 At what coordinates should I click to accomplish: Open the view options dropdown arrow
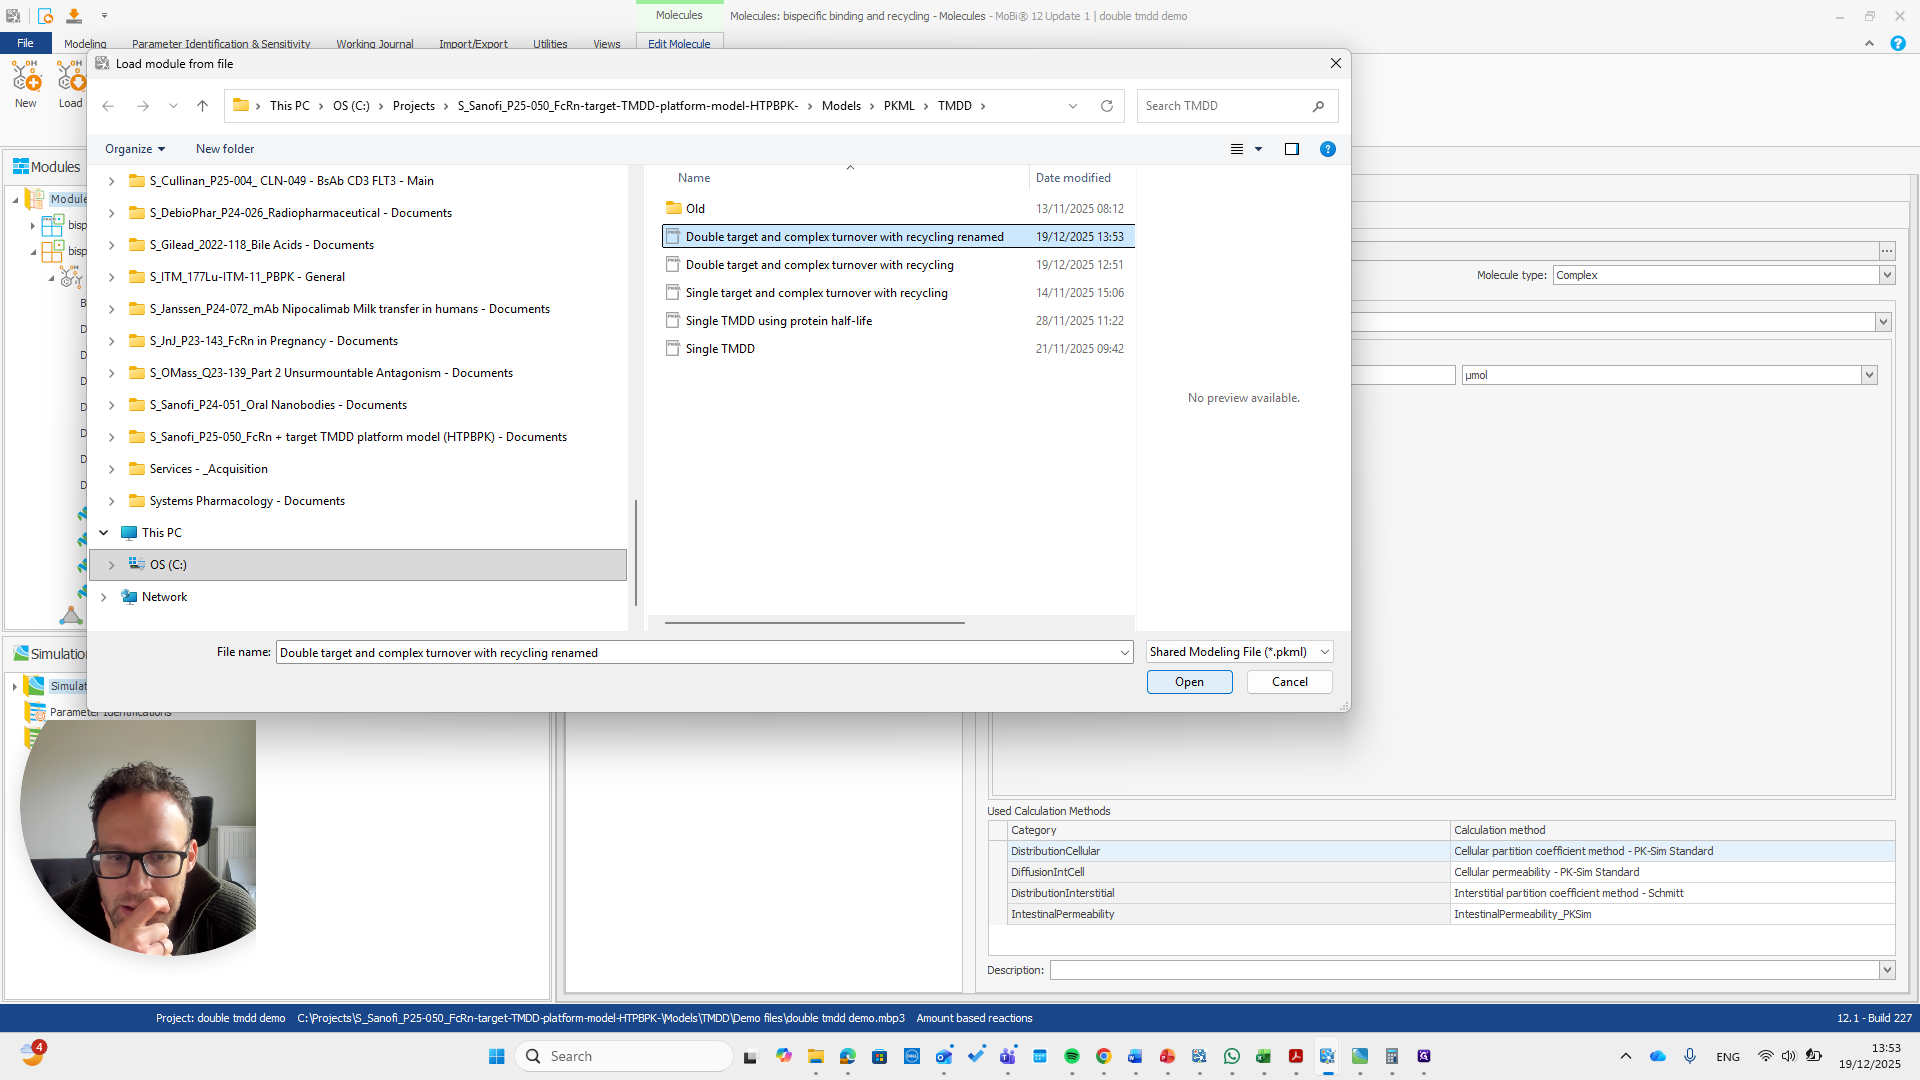[1258, 149]
